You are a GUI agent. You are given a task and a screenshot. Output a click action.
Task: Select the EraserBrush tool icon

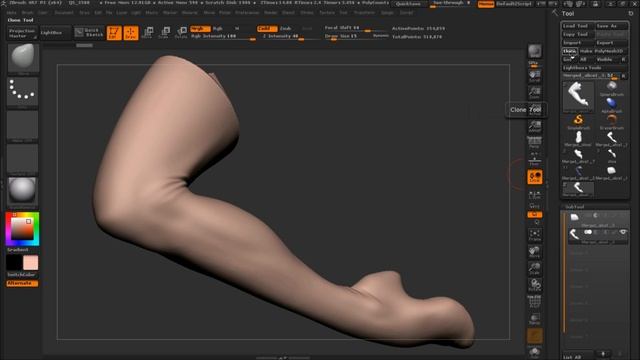coord(611,121)
